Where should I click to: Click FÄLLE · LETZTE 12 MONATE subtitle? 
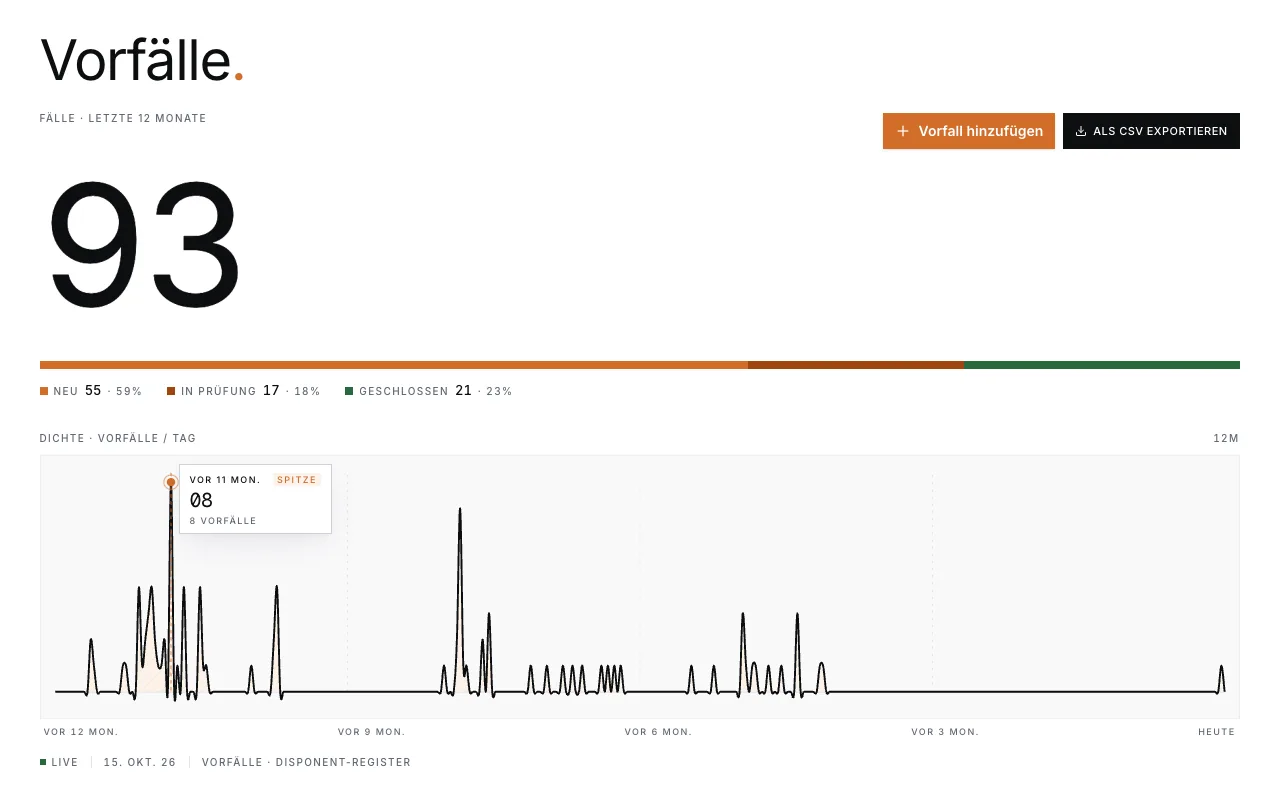click(123, 118)
